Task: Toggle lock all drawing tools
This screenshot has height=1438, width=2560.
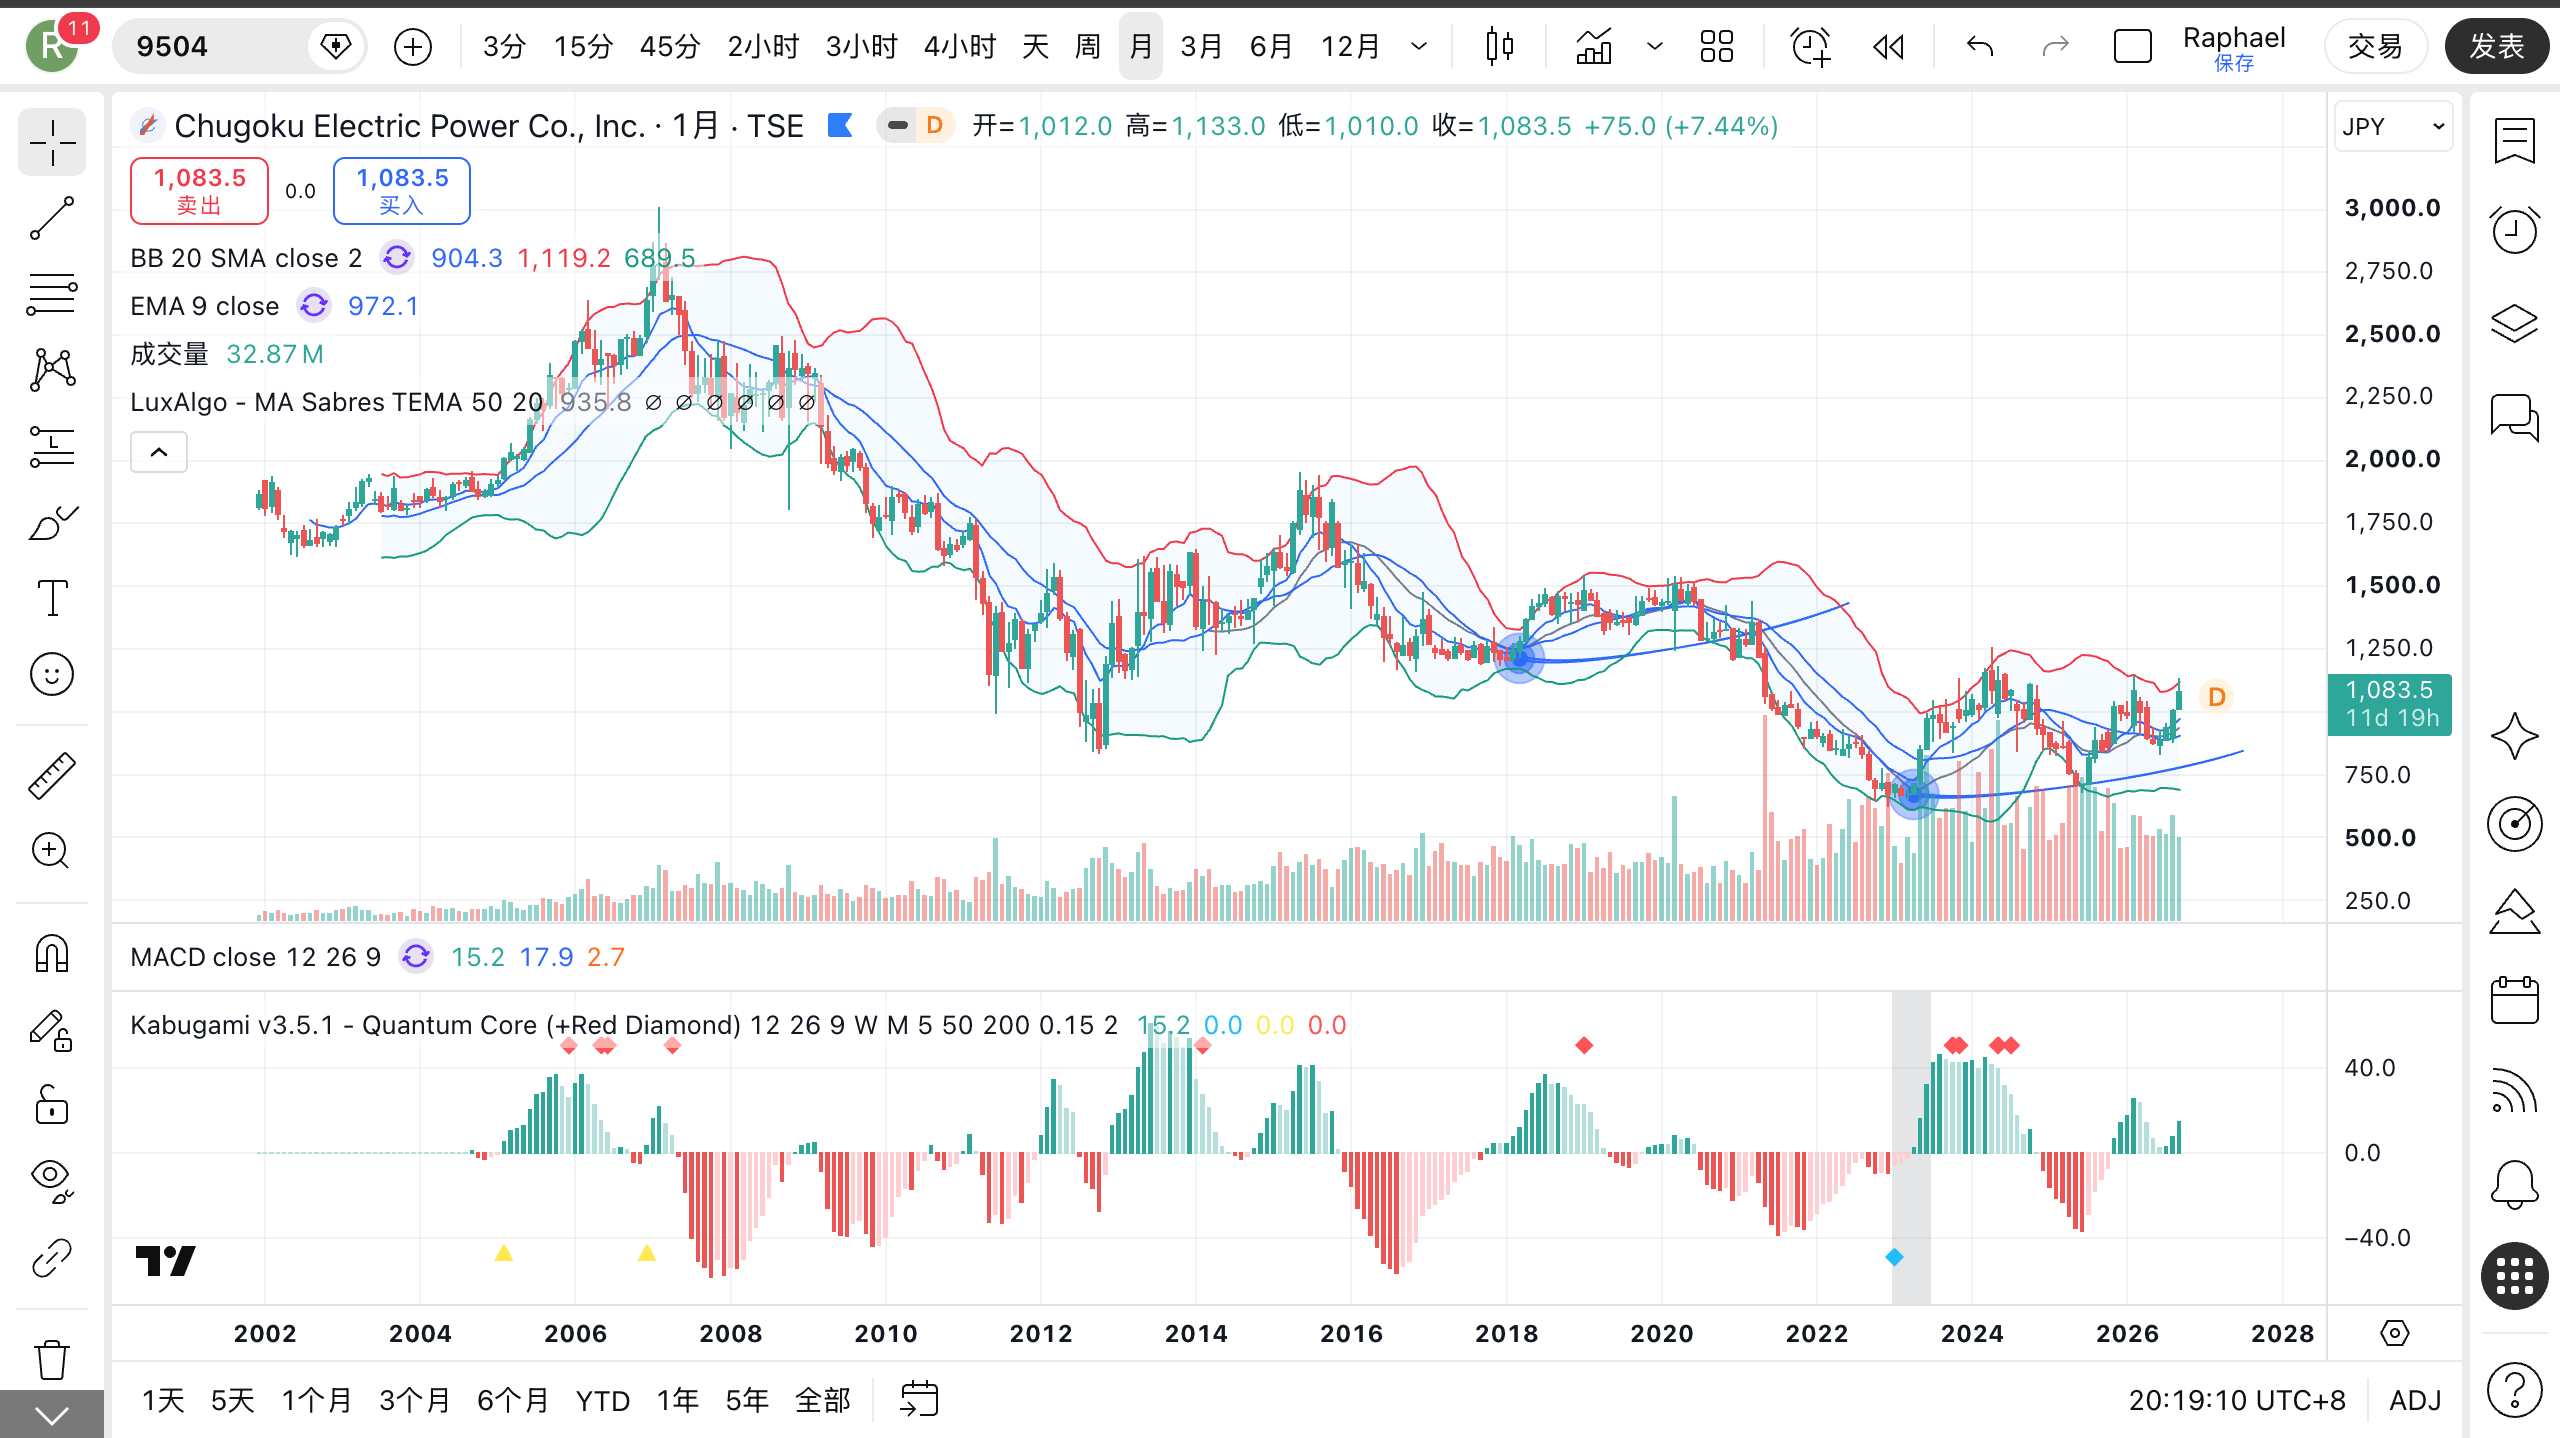Action: pos(52,1106)
